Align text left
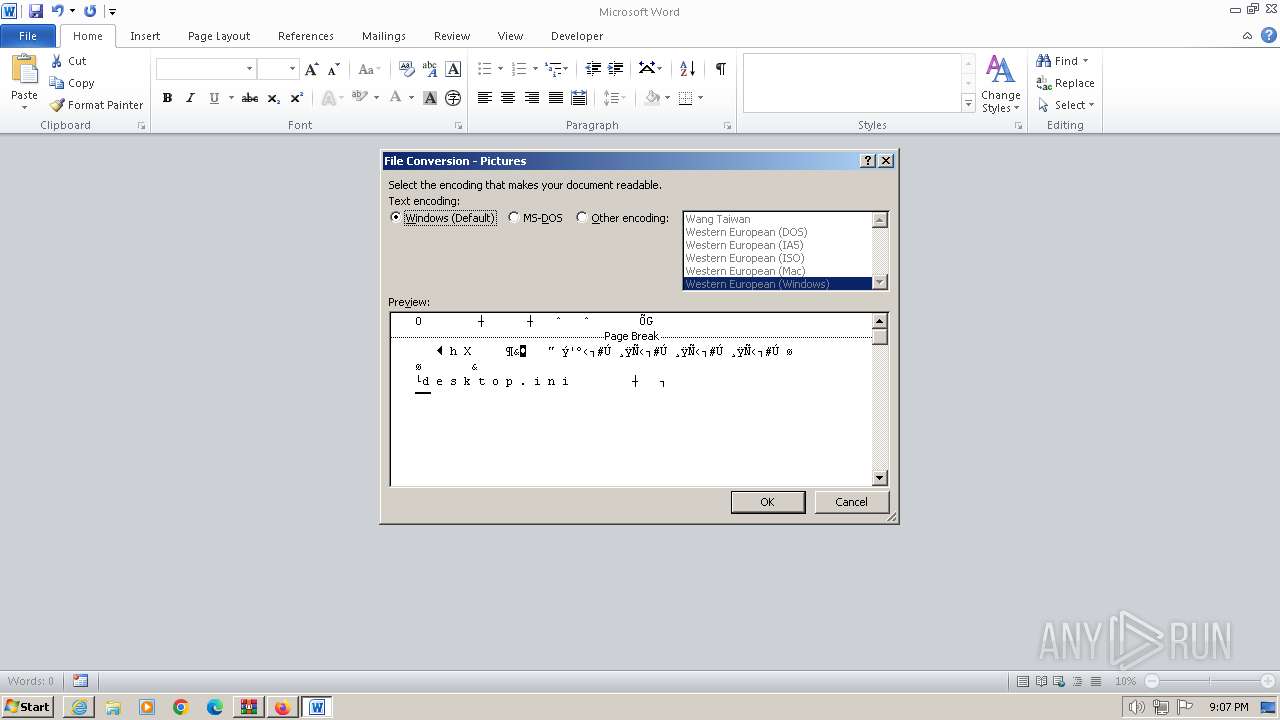 click(x=485, y=98)
